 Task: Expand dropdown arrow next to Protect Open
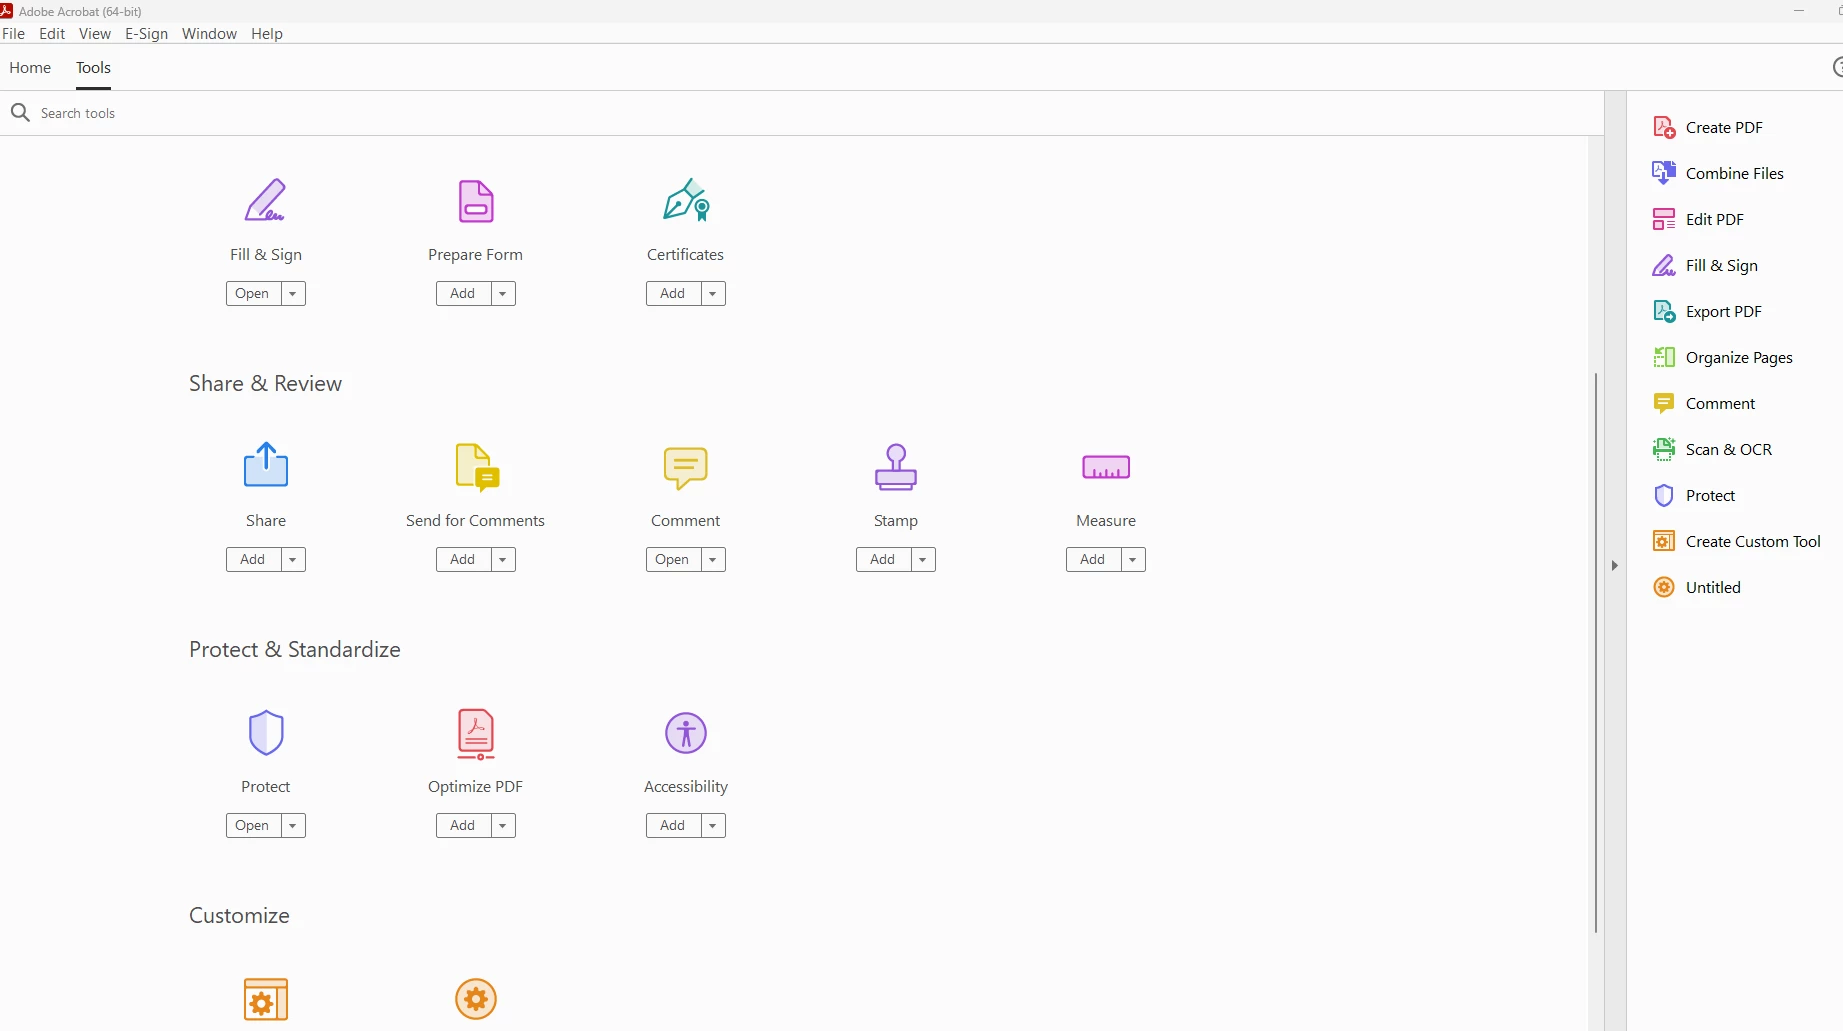[x=292, y=826]
